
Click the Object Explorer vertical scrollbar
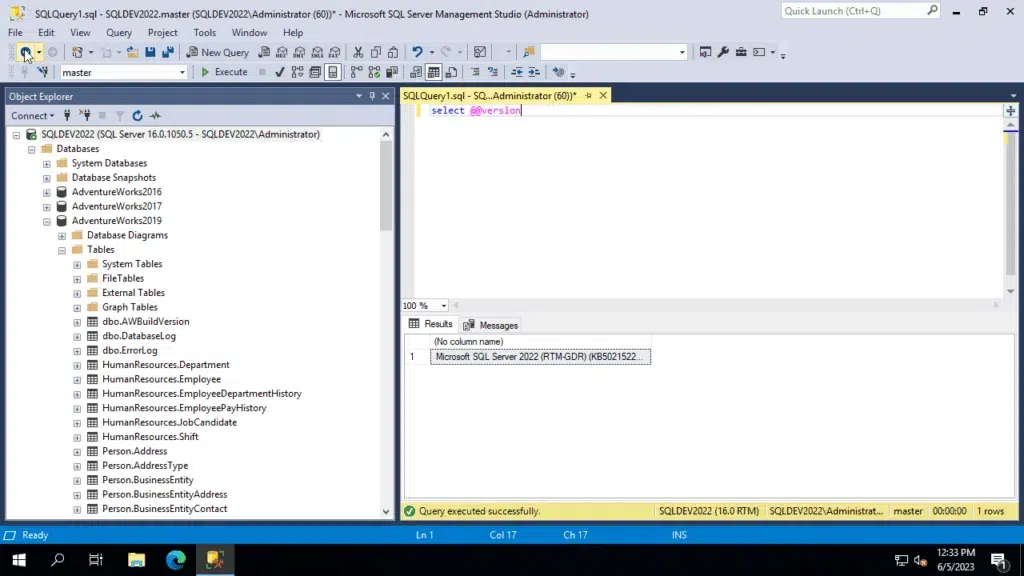click(x=386, y=323)
